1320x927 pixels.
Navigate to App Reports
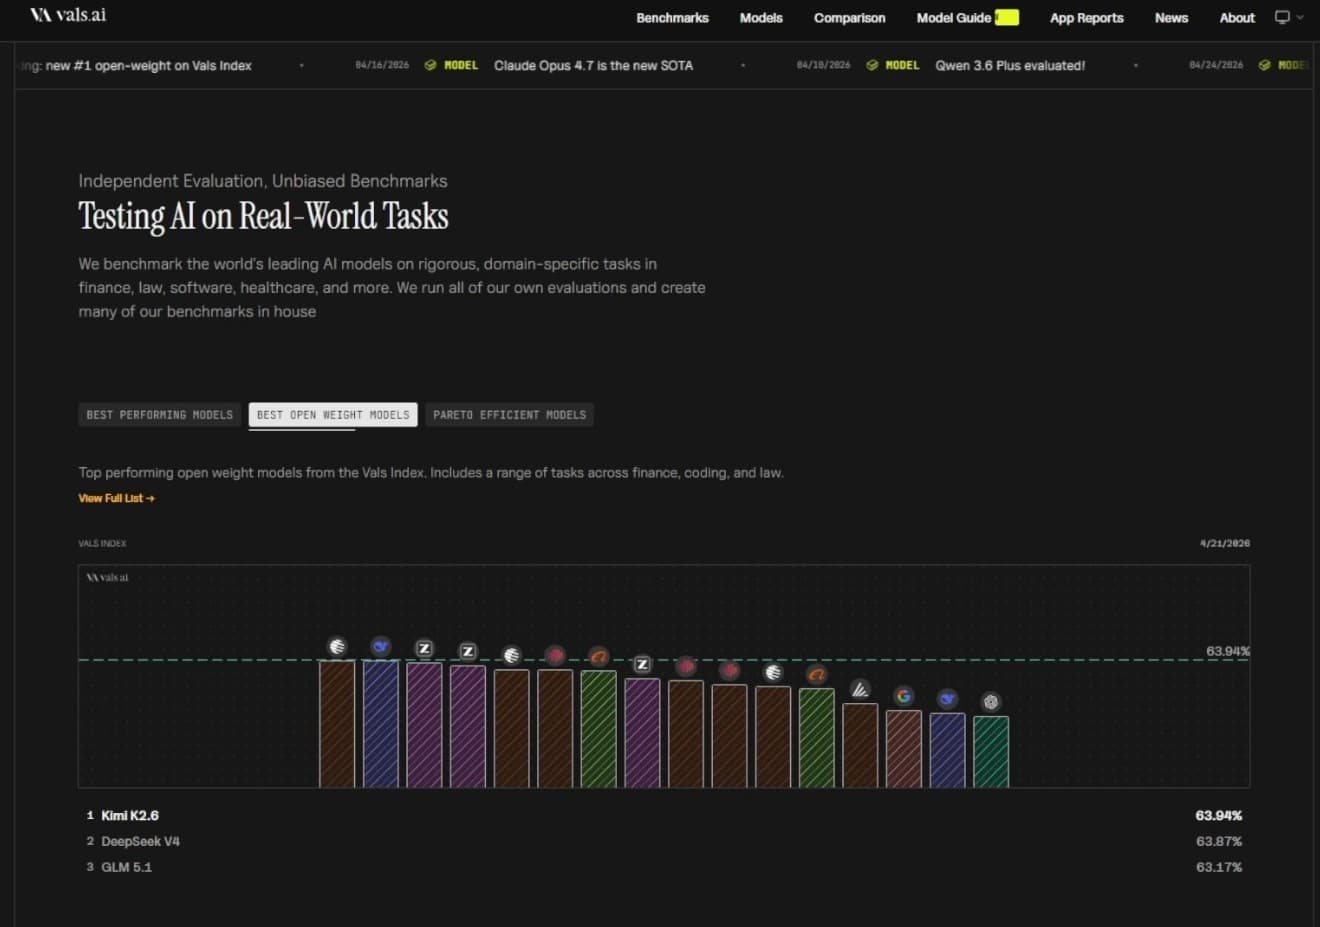[x=1086, y=18]
